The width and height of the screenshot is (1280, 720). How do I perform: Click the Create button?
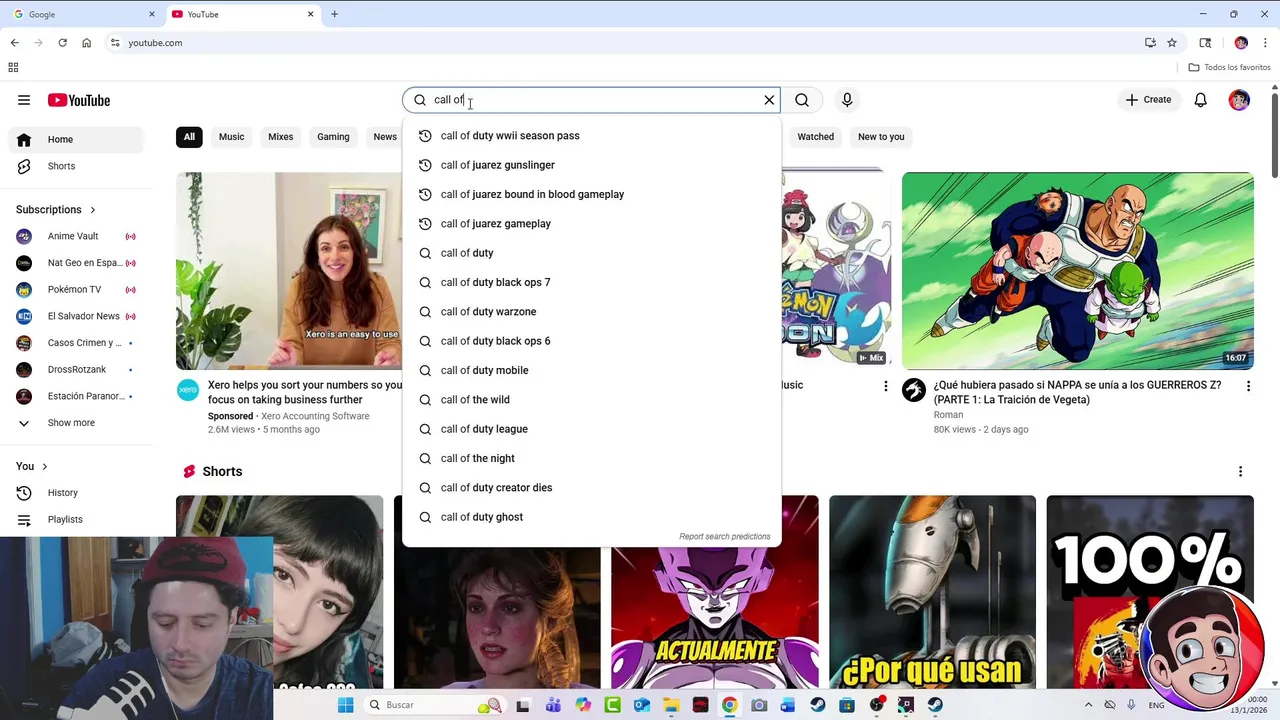pos(1148,100)
